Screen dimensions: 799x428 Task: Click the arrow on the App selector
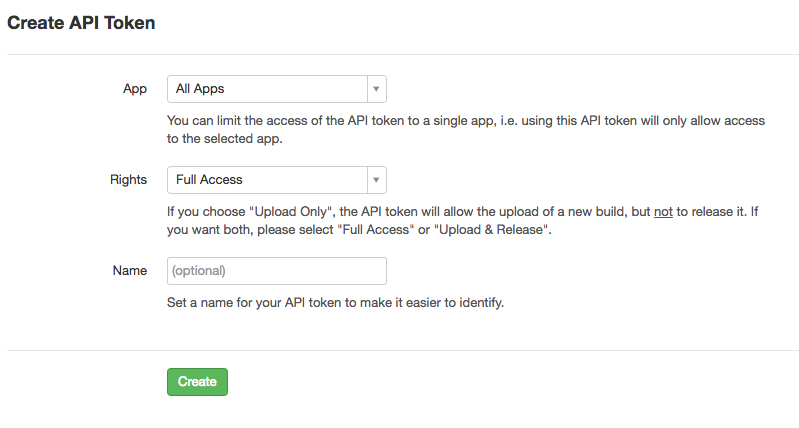pos(376,89)
